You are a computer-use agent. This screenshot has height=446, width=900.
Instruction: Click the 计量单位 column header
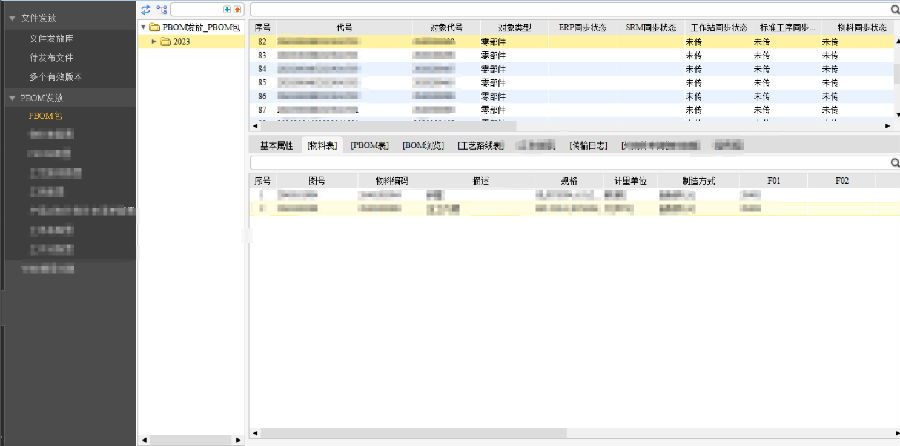pos(630,181)
